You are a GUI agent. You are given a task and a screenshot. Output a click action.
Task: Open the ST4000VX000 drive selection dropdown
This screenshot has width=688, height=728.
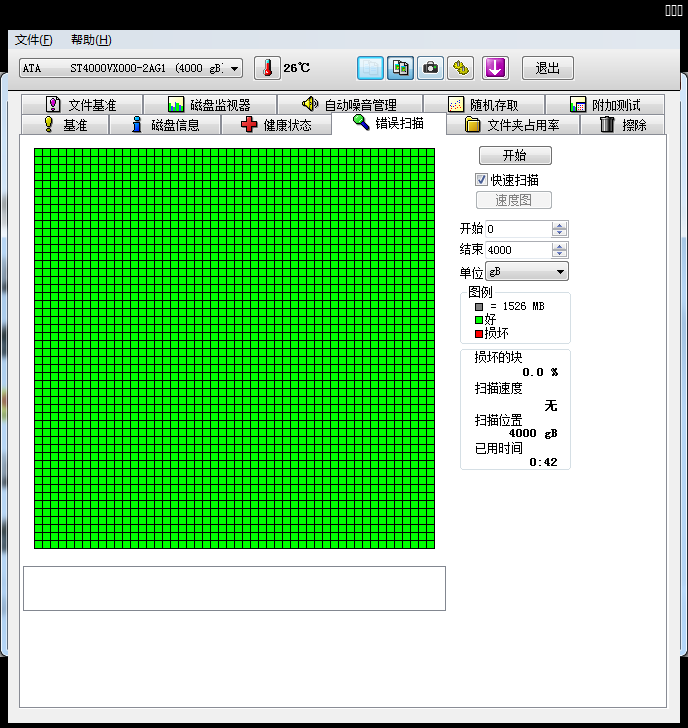pyautogui.click(x=131, y=68)
